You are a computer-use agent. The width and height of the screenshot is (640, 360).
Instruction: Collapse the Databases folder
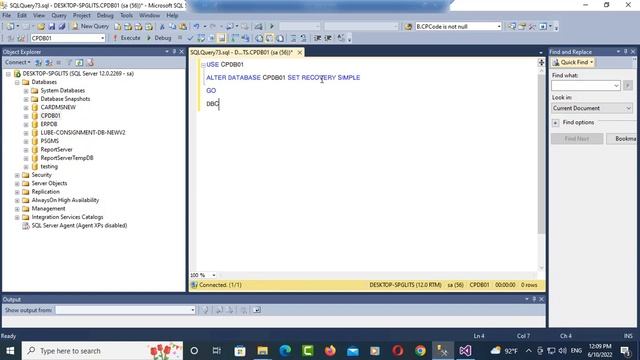pyautogui.click(x=17, y=82)
